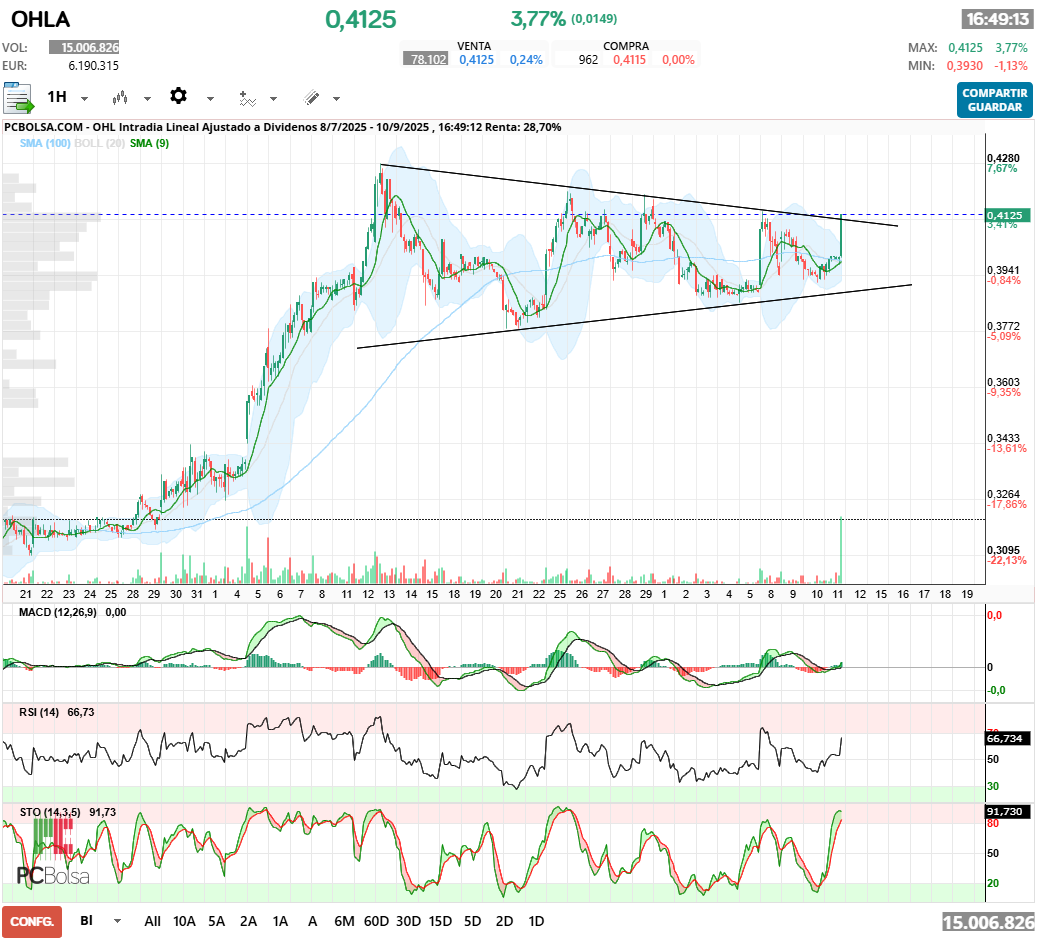This screenshot has height=943, width=1048.
Task: Click the 0,3603 price axis label
Action: coord(1003,382)
